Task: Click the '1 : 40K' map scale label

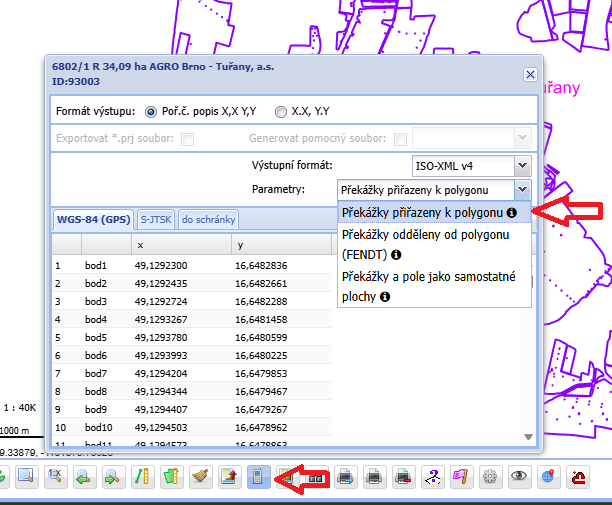Action: tap(20, 408)
